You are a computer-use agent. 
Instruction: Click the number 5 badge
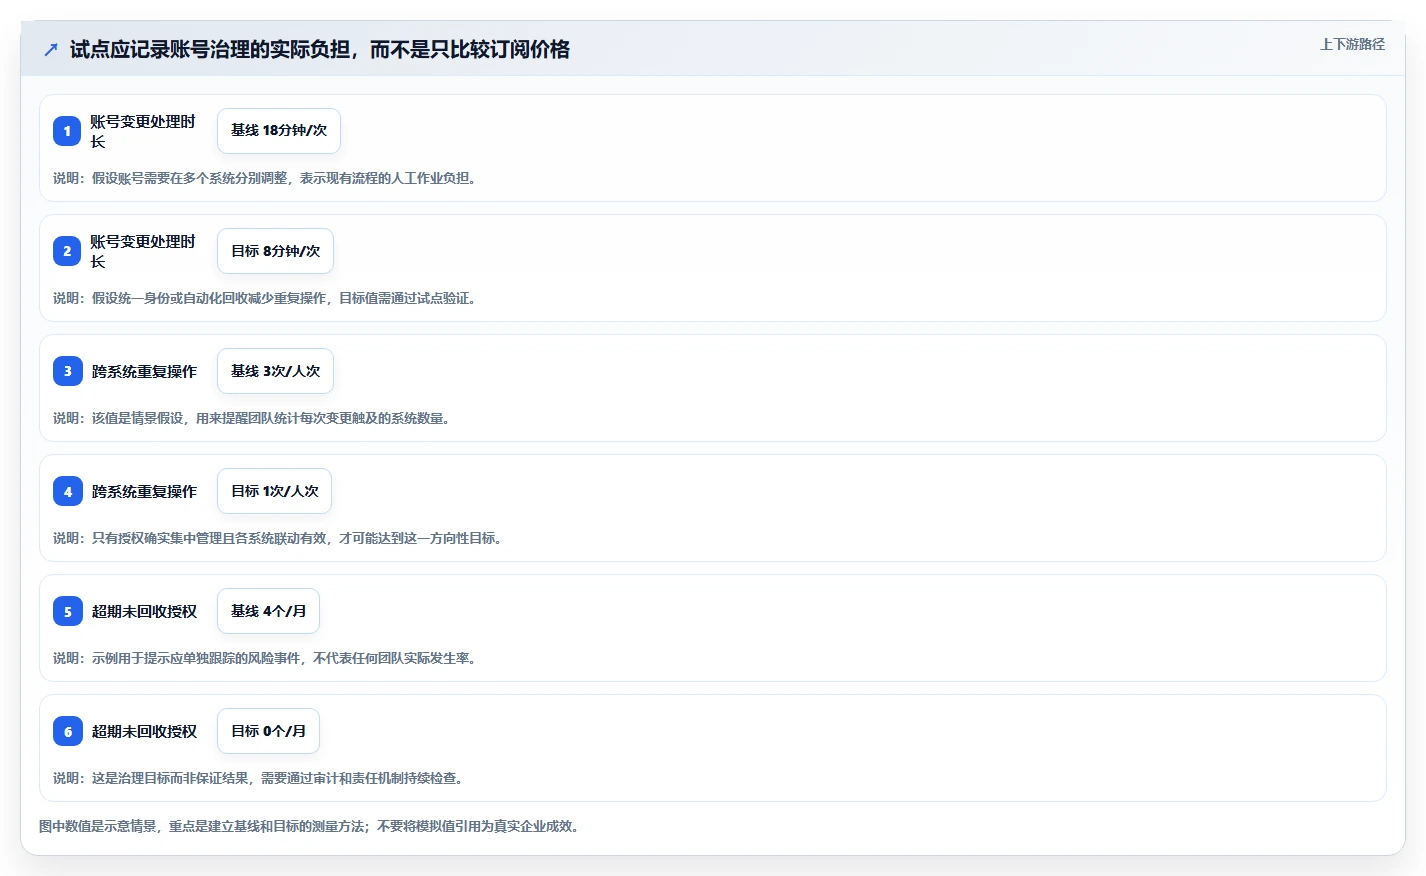pos(67,611)
